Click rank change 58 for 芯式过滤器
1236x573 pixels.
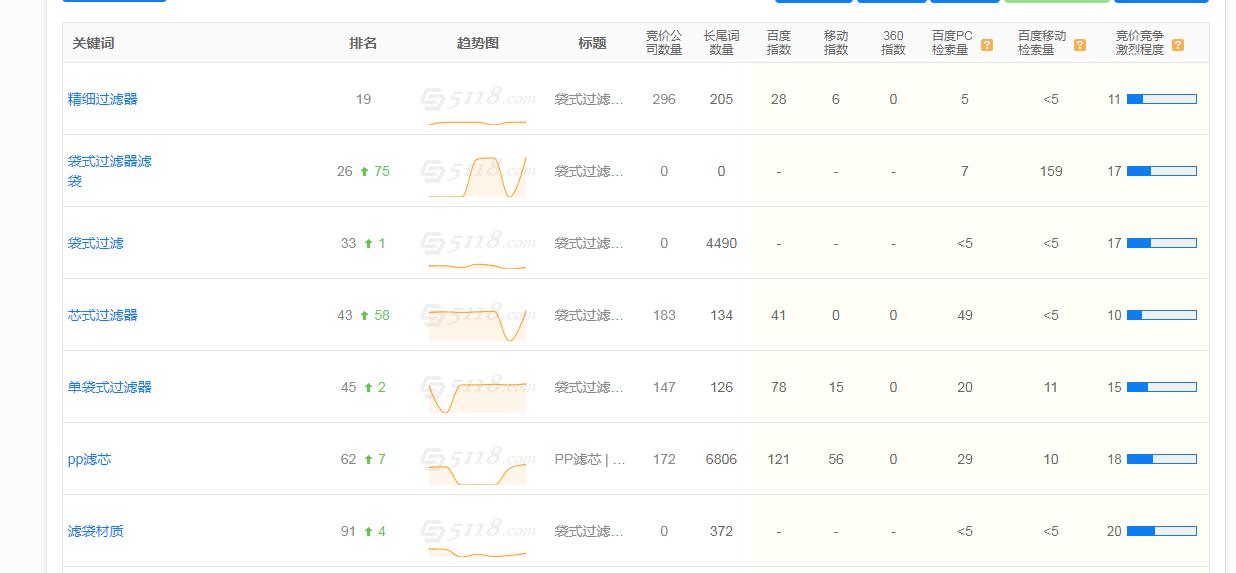pyautogui.click(x=382, y=315)
